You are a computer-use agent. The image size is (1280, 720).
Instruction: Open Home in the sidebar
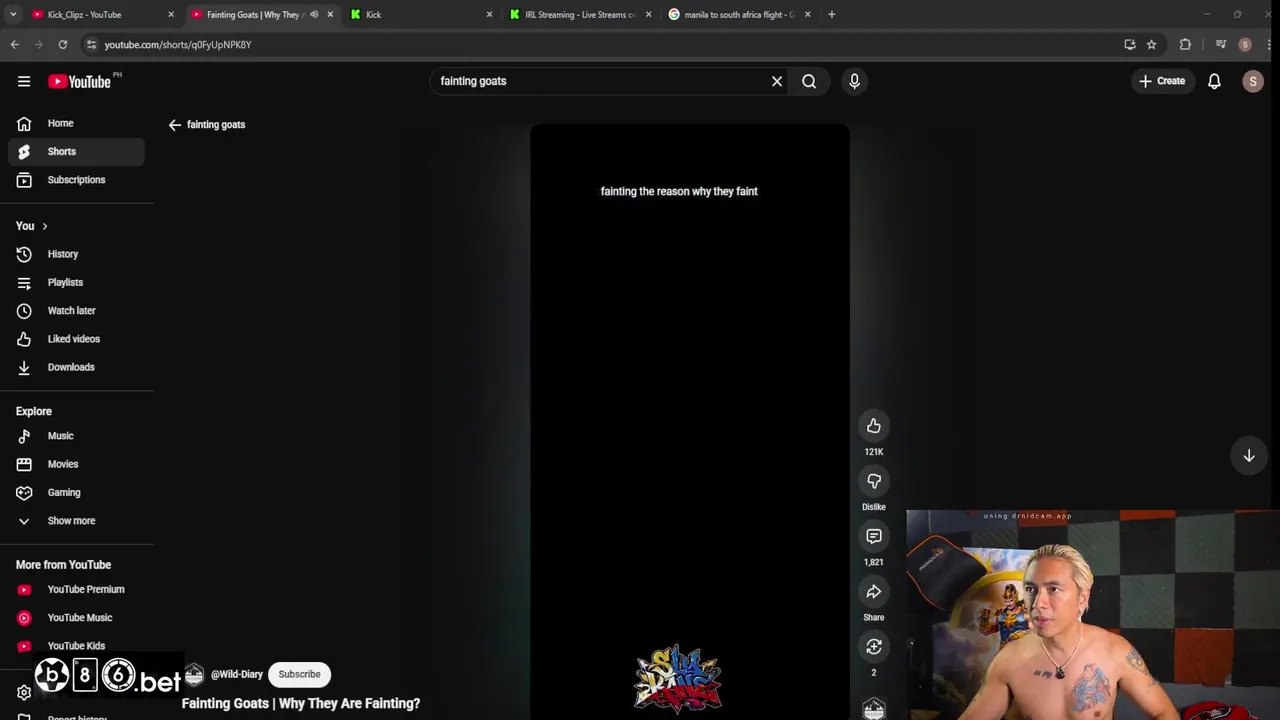coord(76,123)
